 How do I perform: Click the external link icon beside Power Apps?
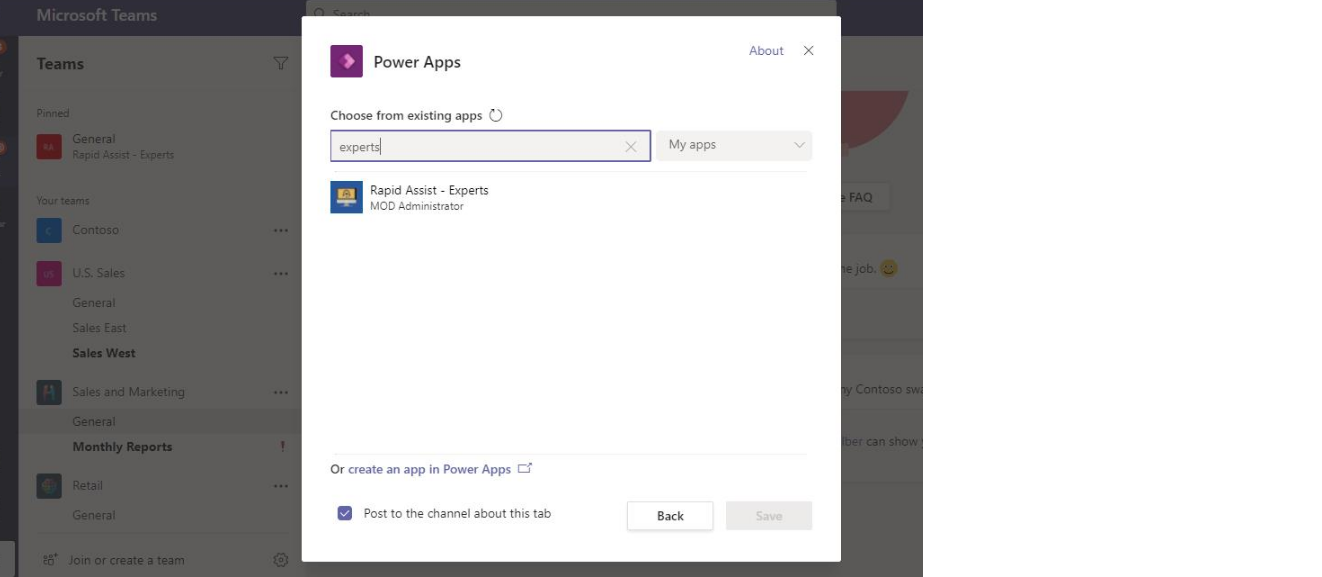click(525, 468)
